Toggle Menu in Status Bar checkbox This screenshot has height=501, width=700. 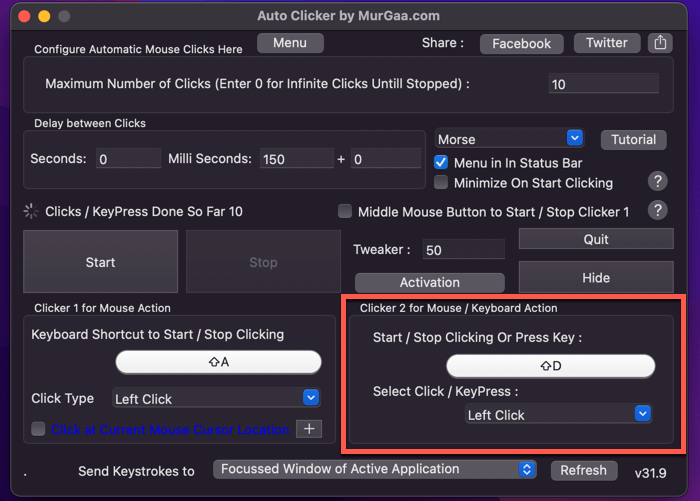441,162
